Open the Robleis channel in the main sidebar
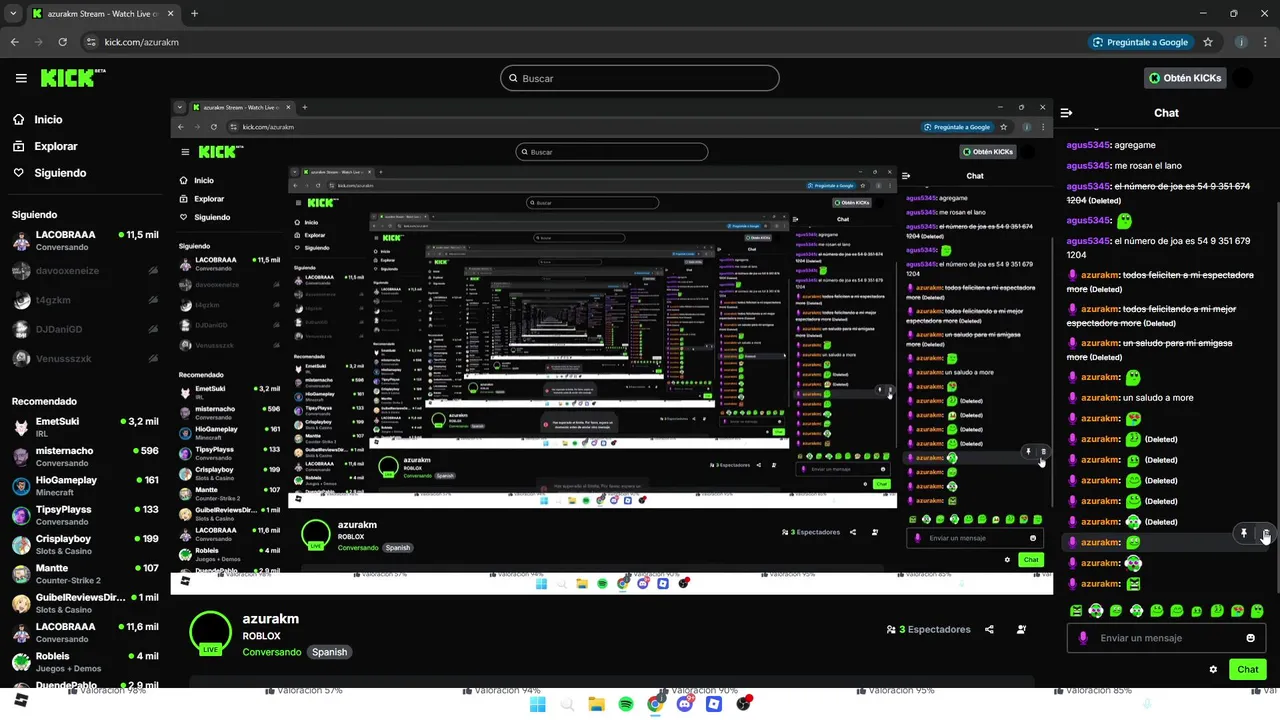The width and height of the screenshot is (1280, 720). click(x=85, y=662)
